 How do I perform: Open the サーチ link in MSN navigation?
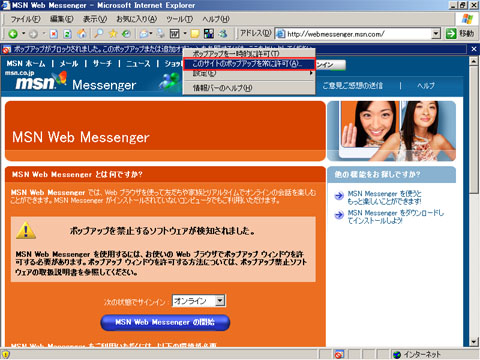102,63
